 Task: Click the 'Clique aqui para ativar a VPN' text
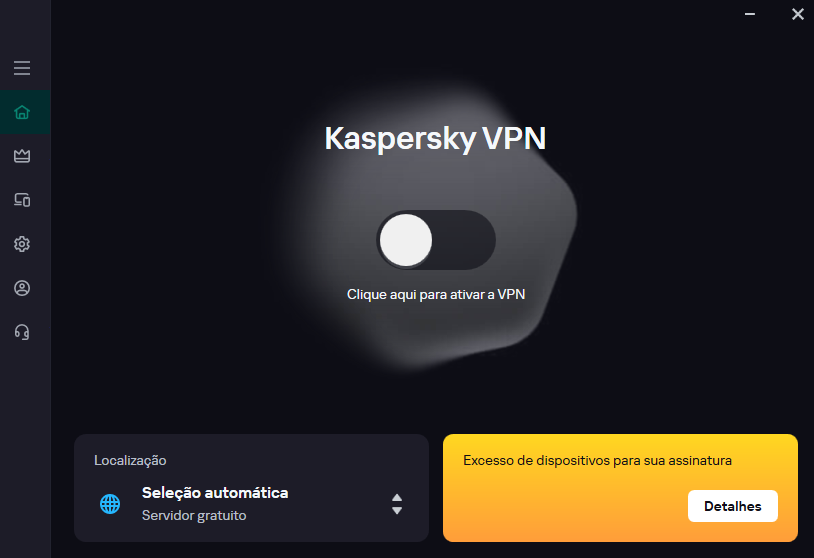(x=436, y=295)
